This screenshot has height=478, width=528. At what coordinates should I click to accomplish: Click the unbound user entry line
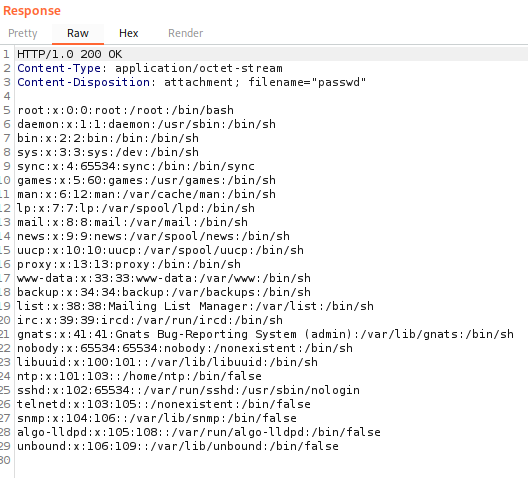pyautogui.click(x=178, y=446)
